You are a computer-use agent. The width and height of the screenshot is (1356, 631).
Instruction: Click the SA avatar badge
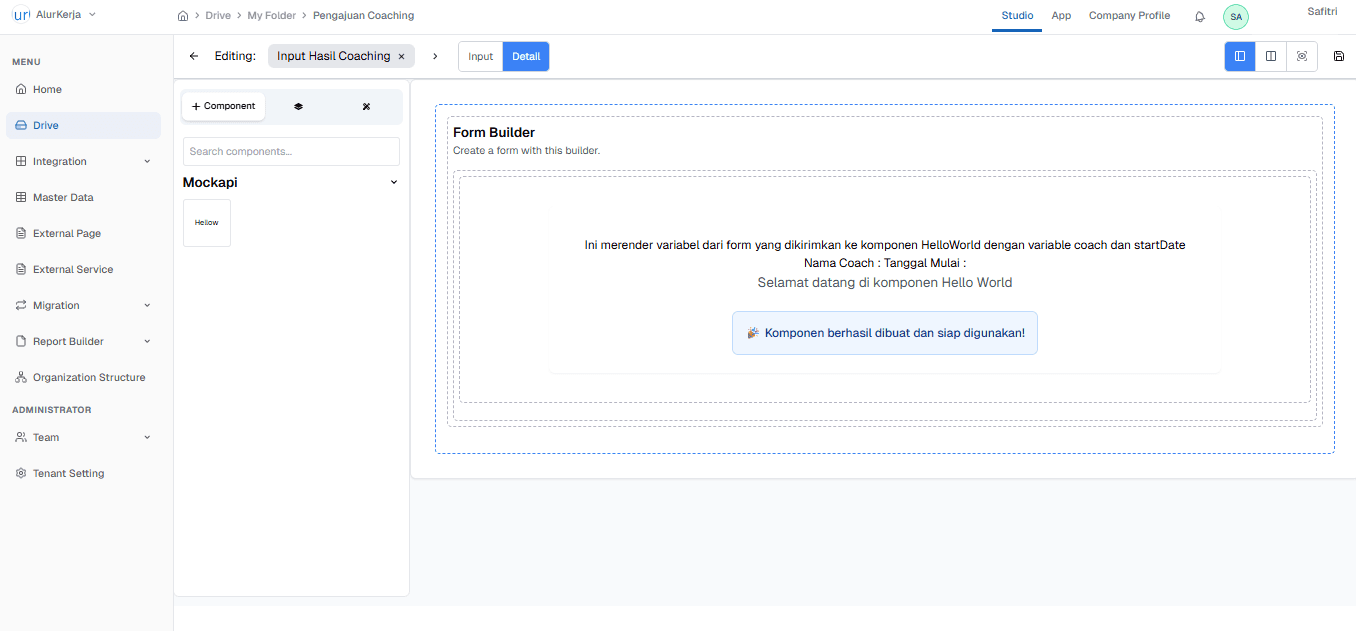(1236, 16)
